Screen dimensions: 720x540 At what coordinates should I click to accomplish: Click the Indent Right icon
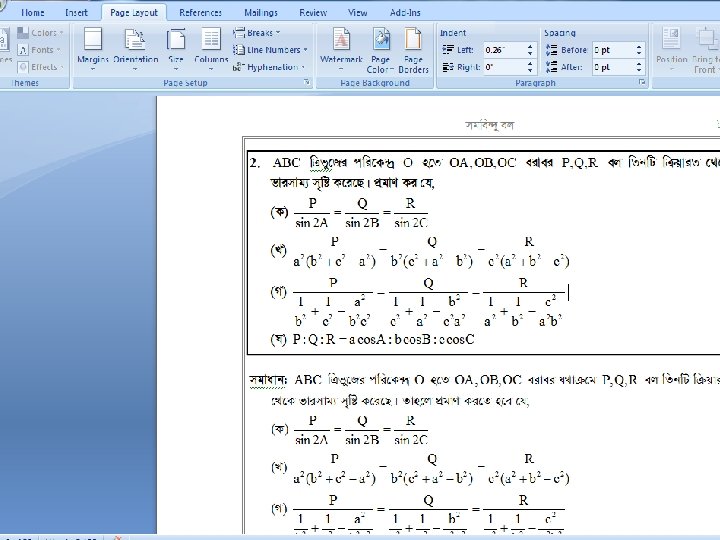point(448,67)
